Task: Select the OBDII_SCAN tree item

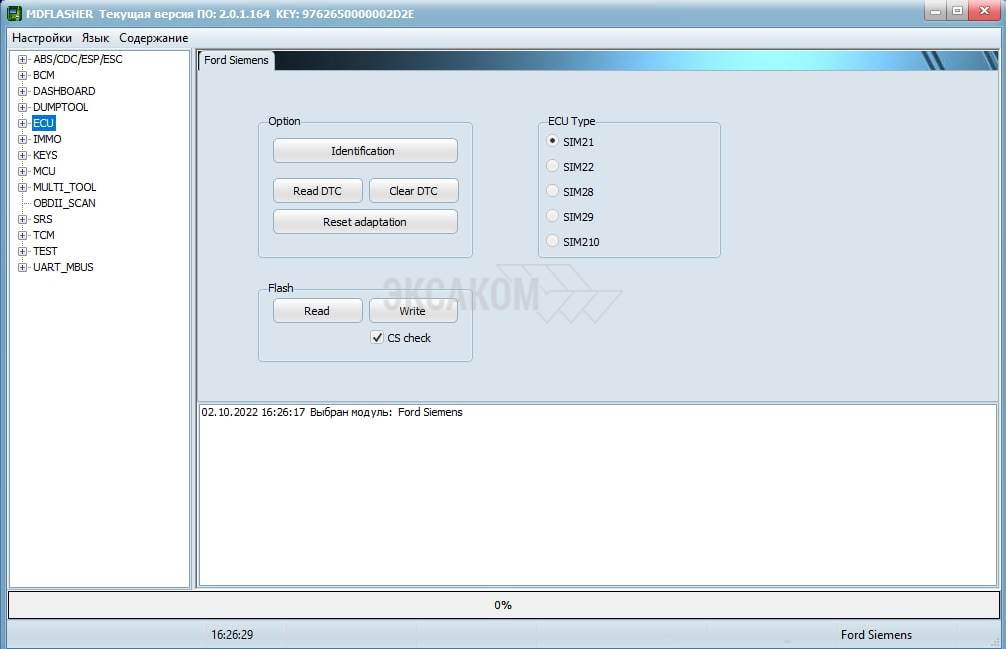Action: (x=64, y=203)
